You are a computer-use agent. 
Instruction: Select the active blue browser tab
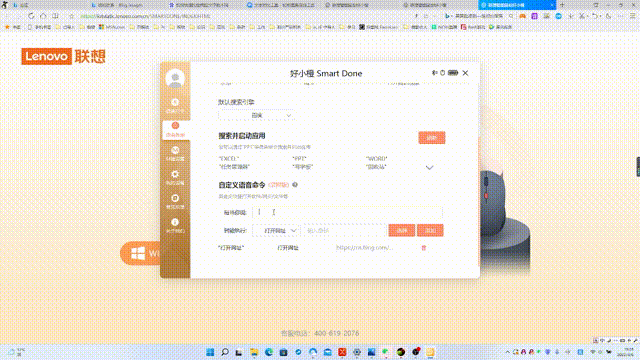coord(516,5)
